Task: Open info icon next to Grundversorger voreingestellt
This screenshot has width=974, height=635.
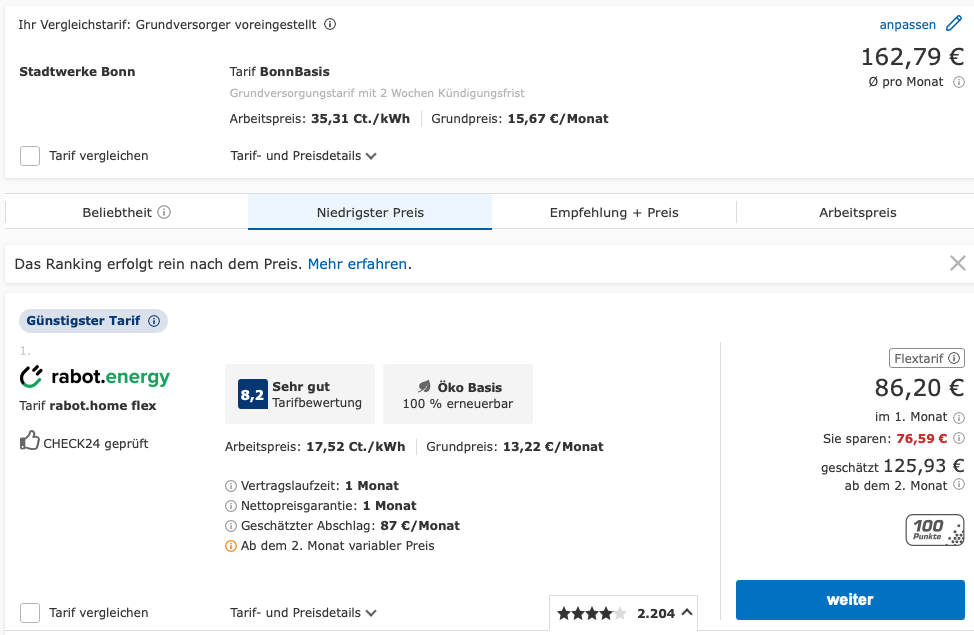Action: (330, 24)
